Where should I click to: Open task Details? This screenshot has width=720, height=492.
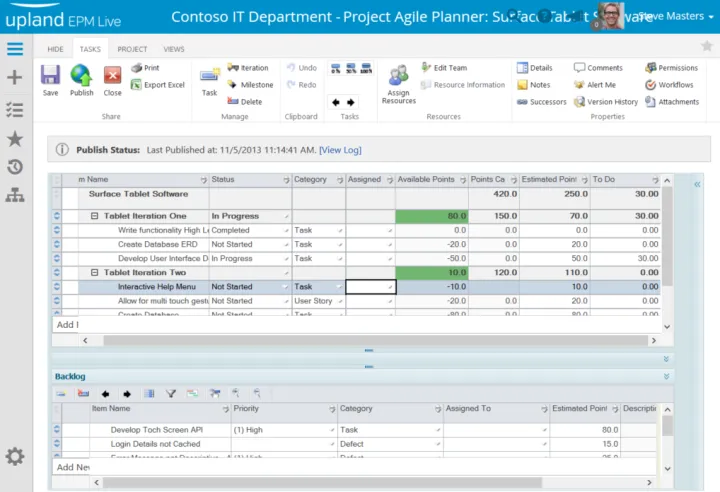click(534, 68)
